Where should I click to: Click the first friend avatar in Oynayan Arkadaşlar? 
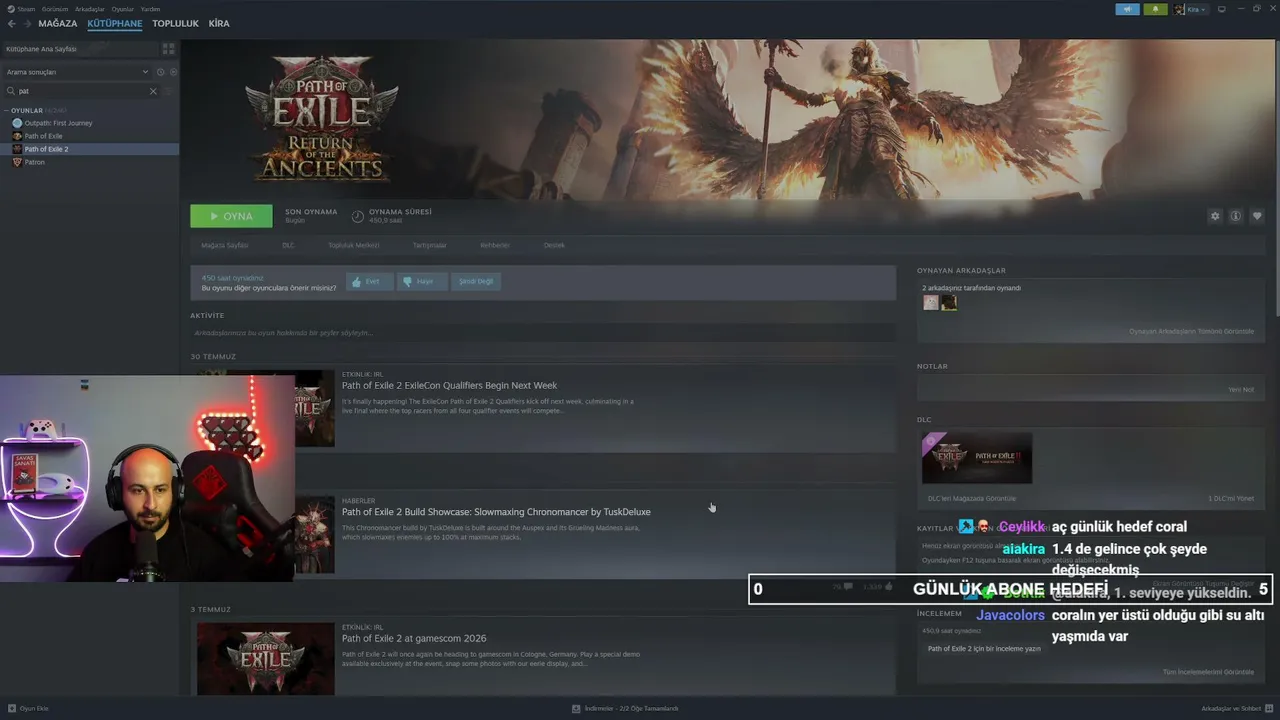931,302
